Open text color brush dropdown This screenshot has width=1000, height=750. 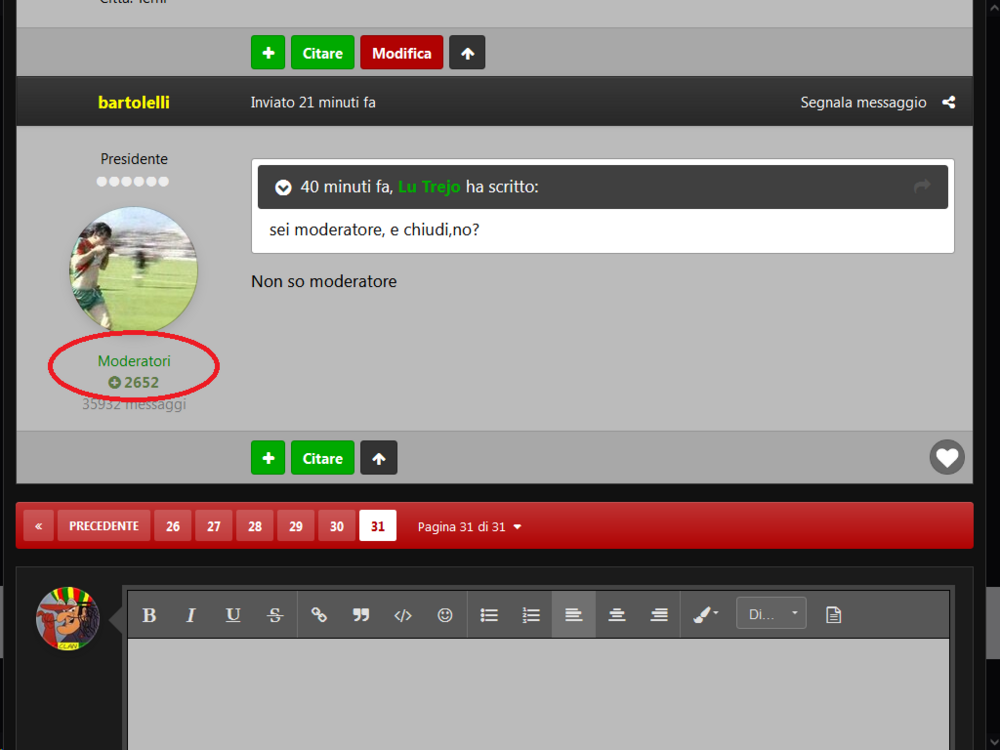coord(706,615)
